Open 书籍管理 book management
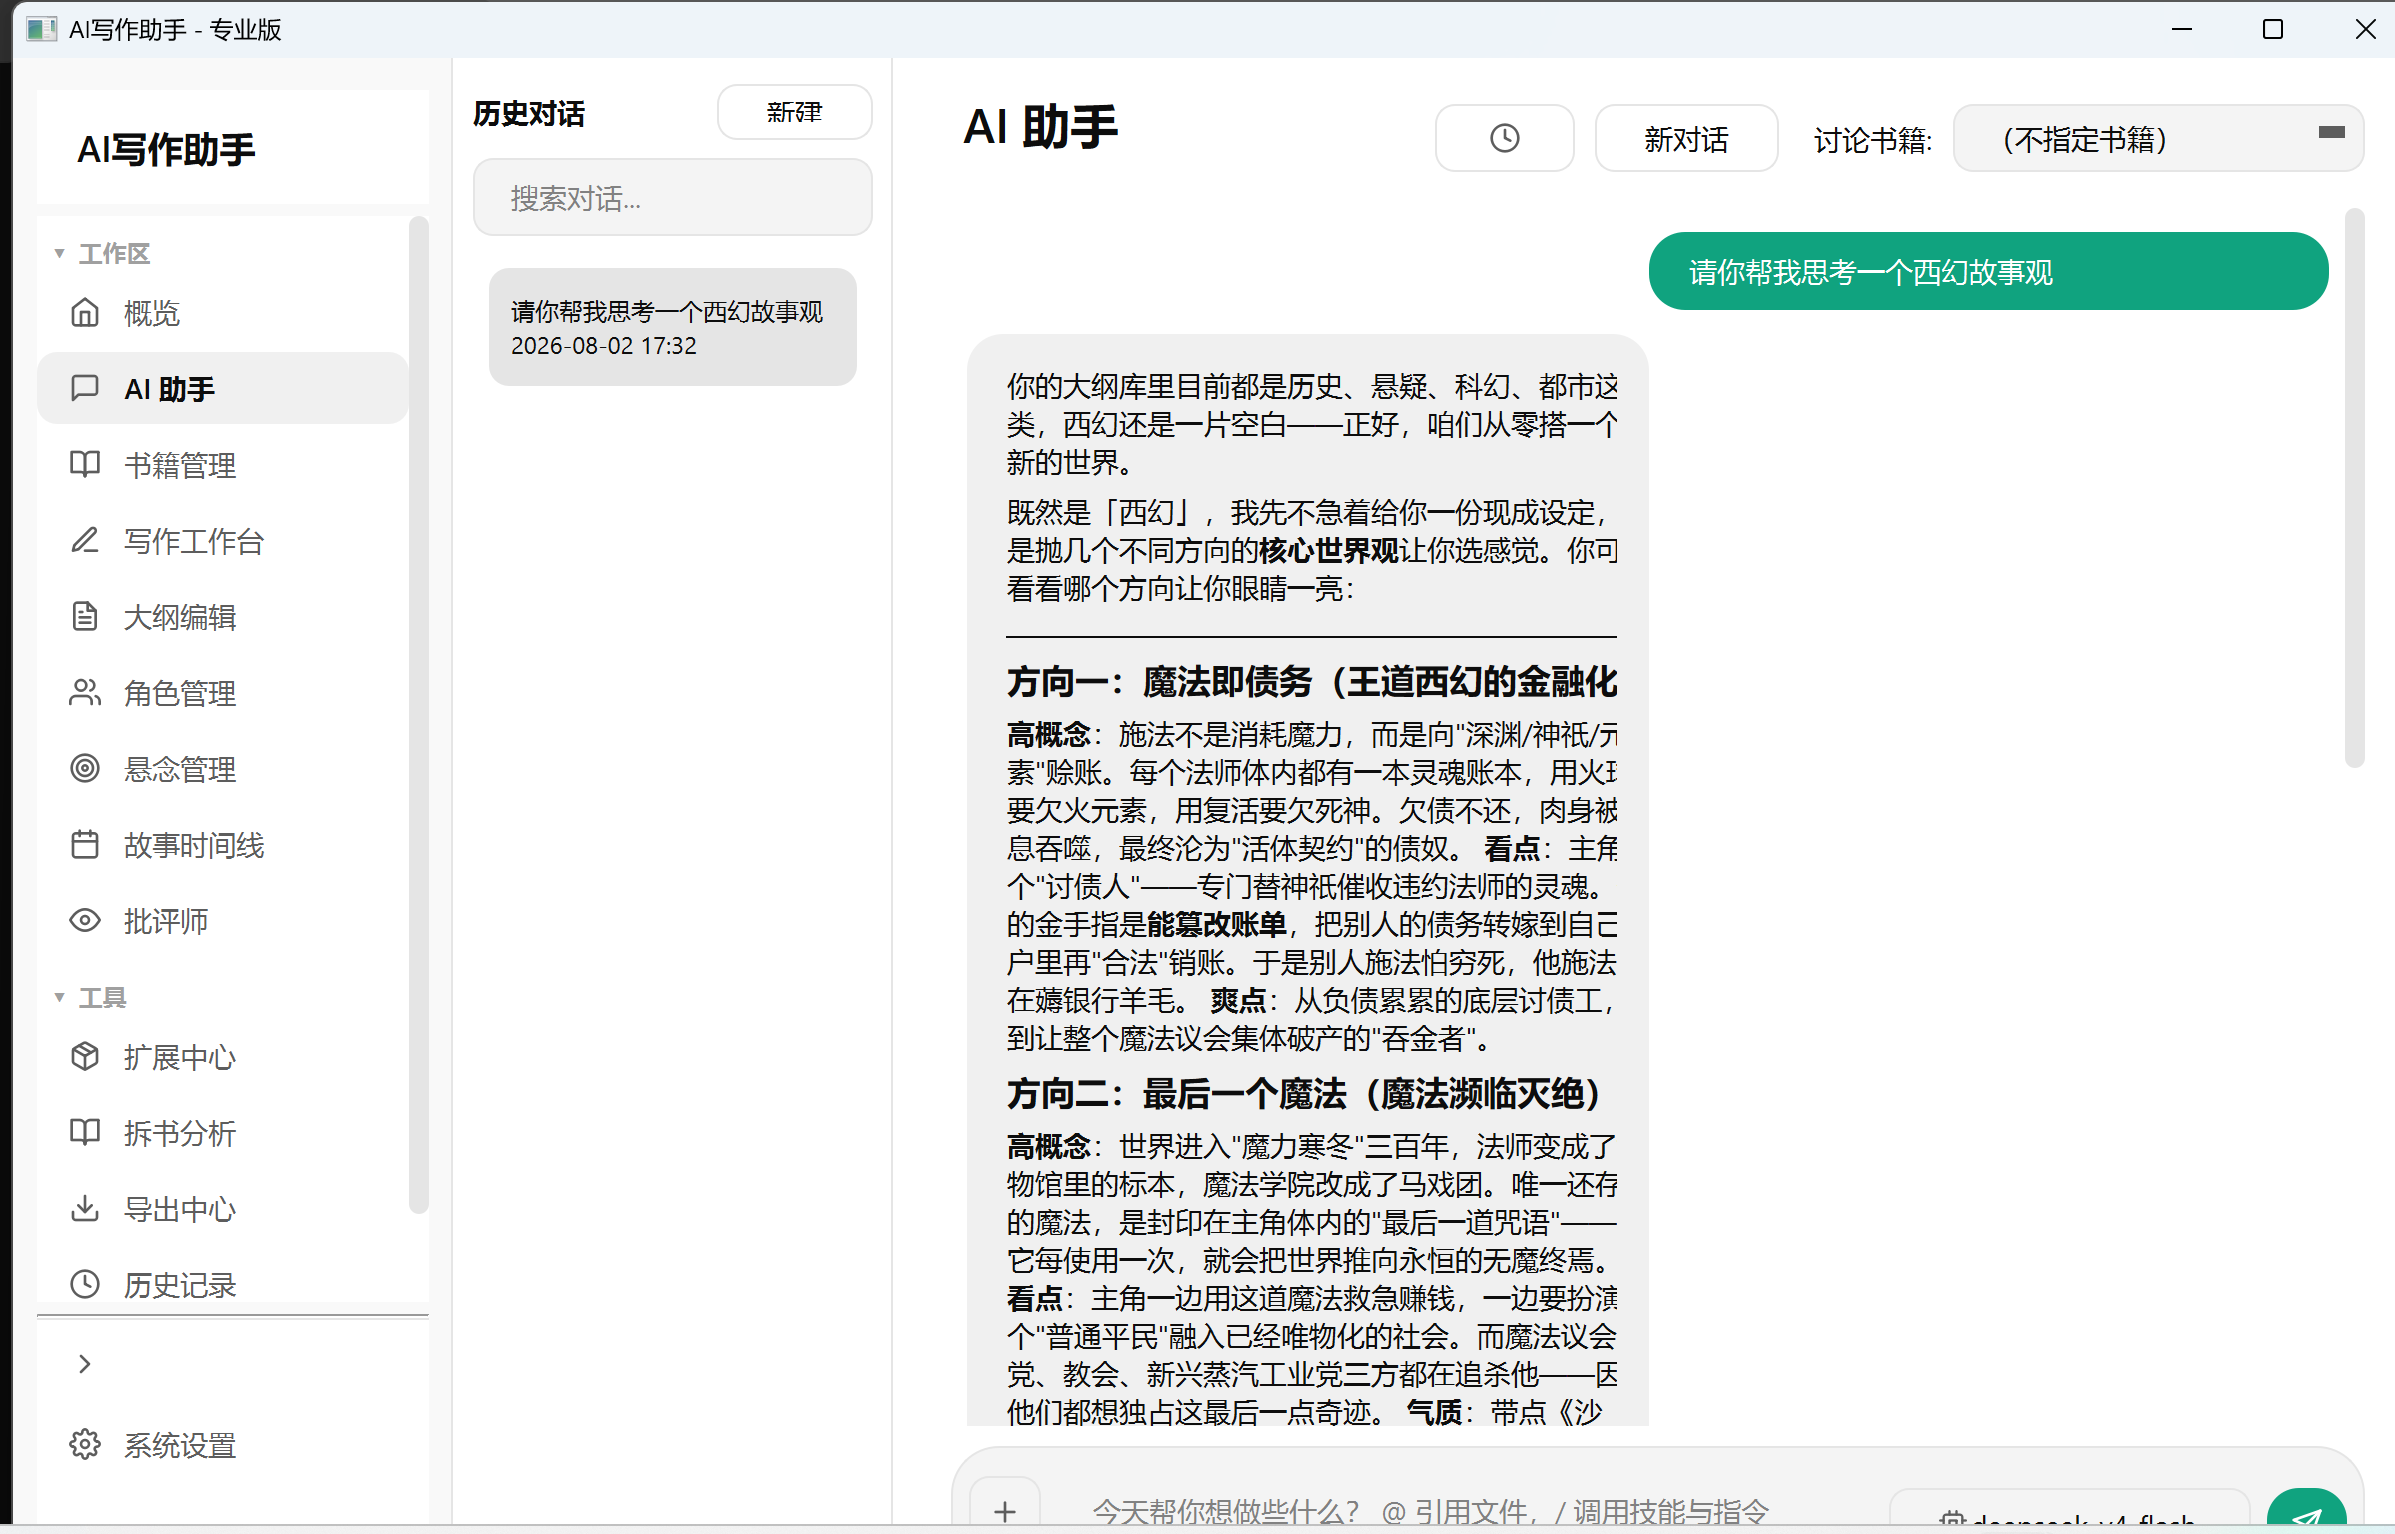 (x=222, y=465)
